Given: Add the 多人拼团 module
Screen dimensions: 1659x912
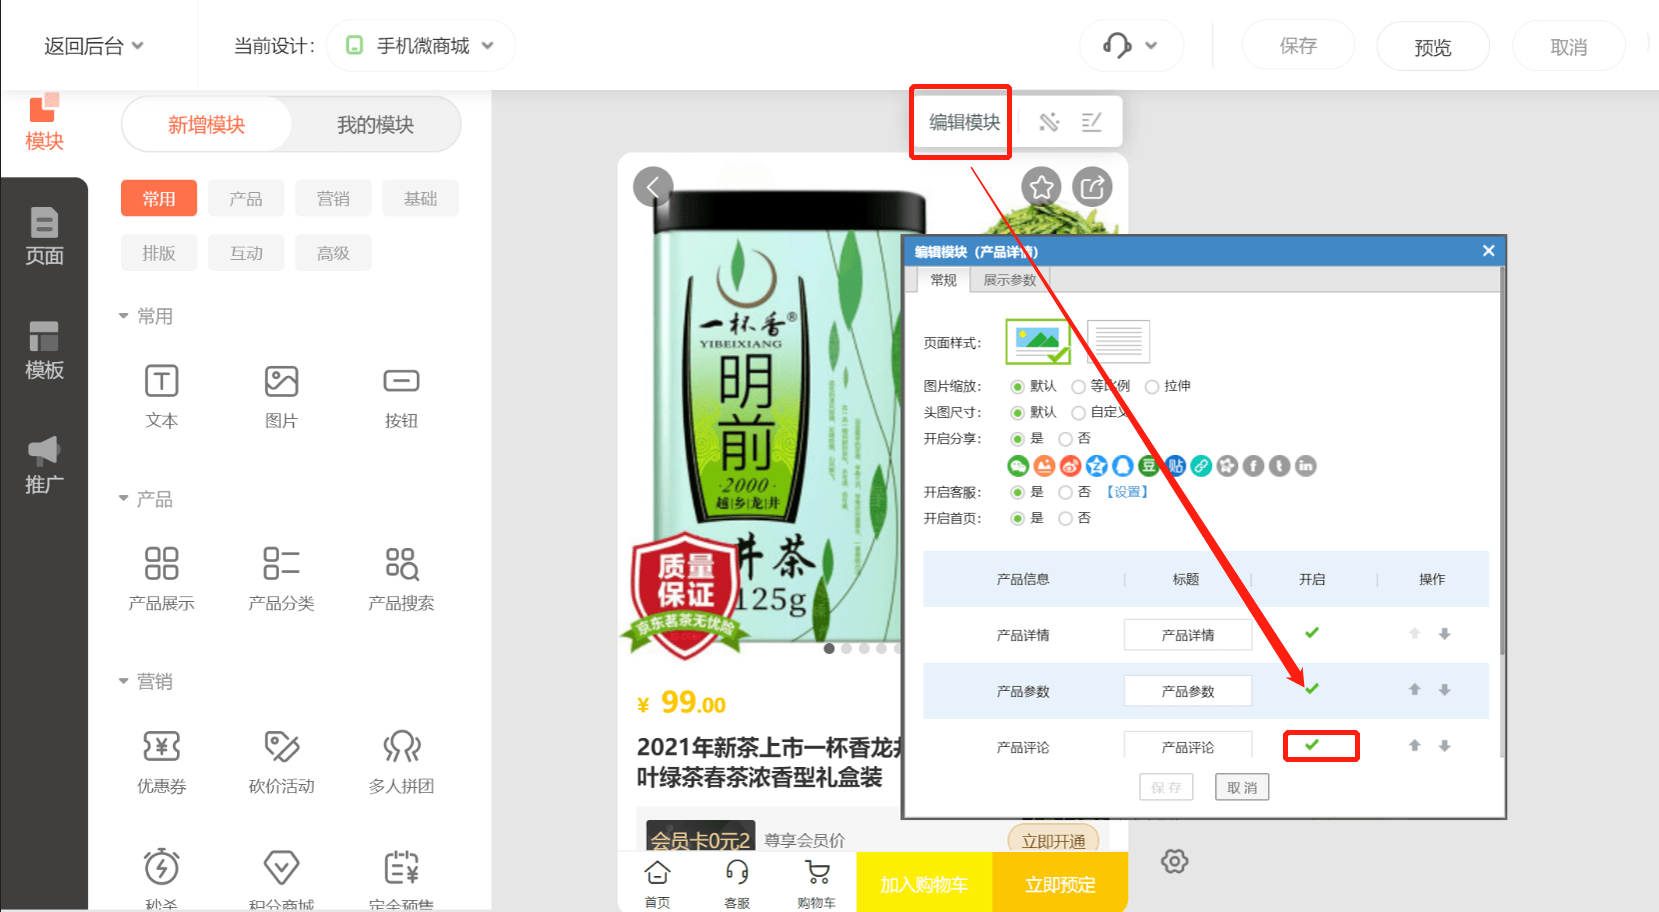Looking at the screenshot, I should (401, 762).
